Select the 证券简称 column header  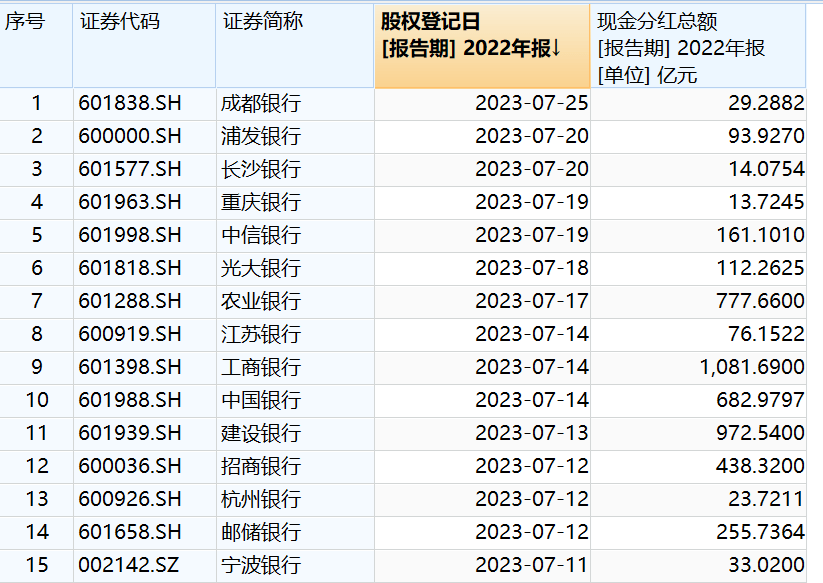tap(263, 22)
